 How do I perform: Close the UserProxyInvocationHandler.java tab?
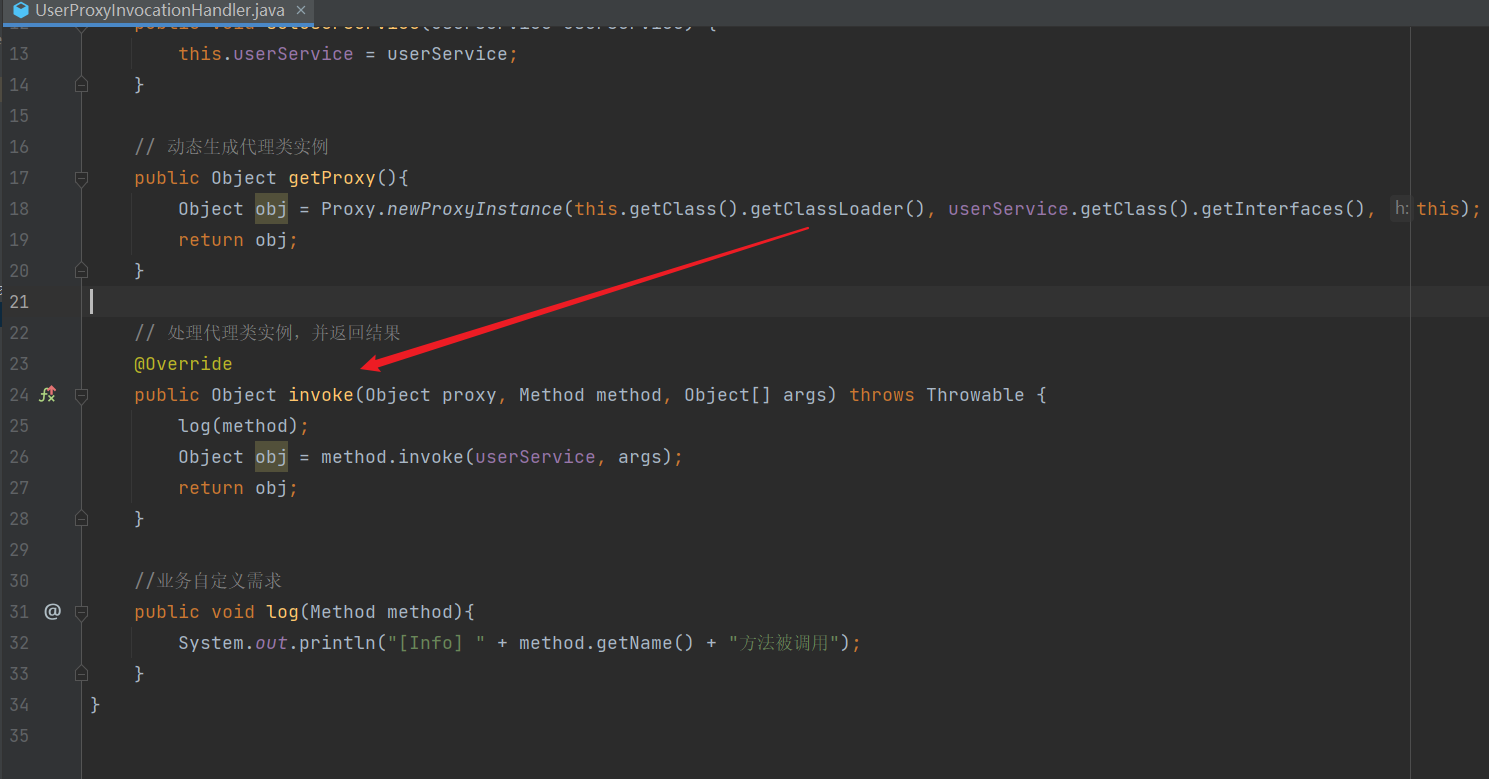pos(300,10)
